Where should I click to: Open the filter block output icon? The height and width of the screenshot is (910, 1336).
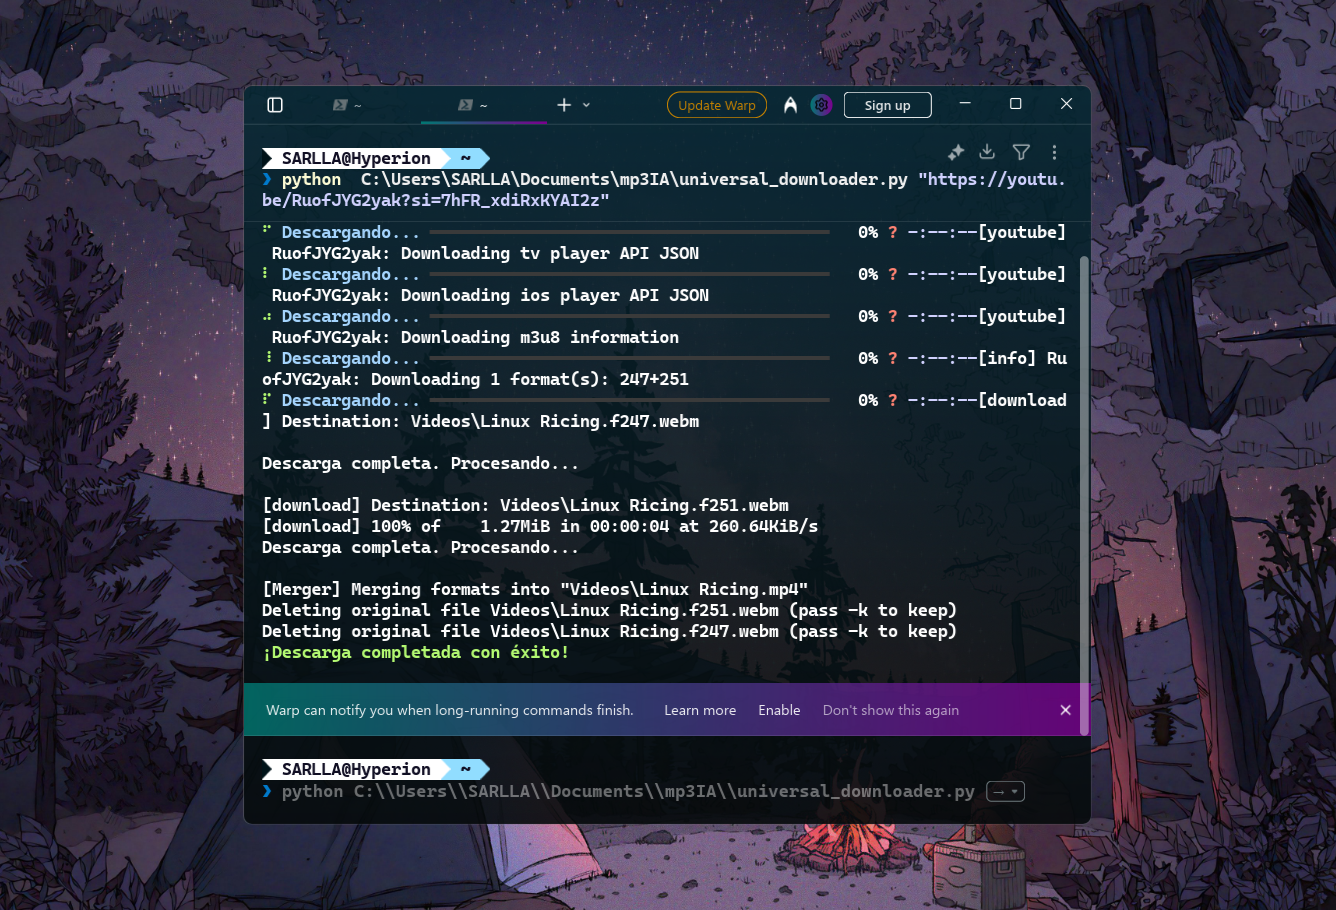coord(1021,152)
